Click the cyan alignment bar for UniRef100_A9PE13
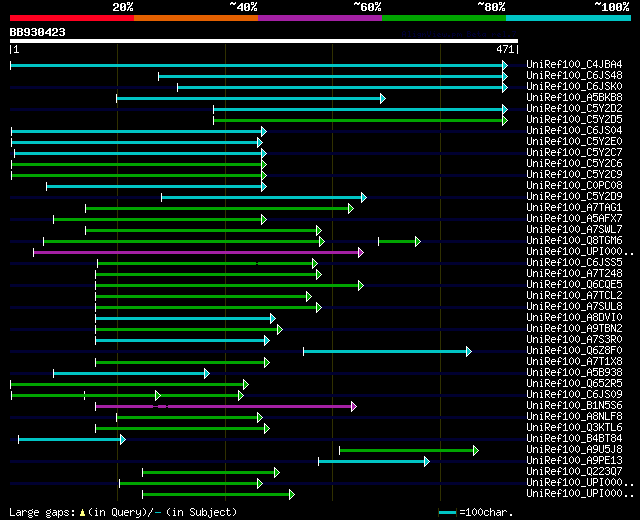The image size is (640, 520). point(374,462)
